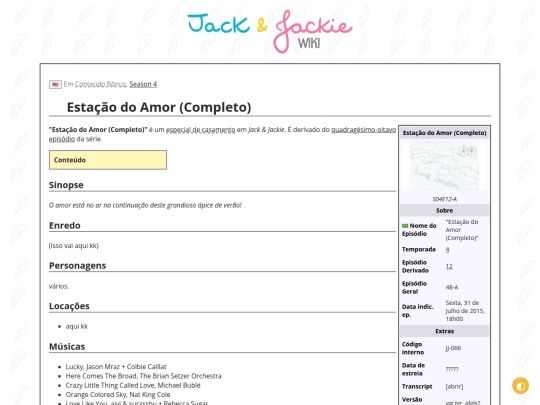Click the Data de estreia ????? value
540x405 pixels.
[452, 370]
